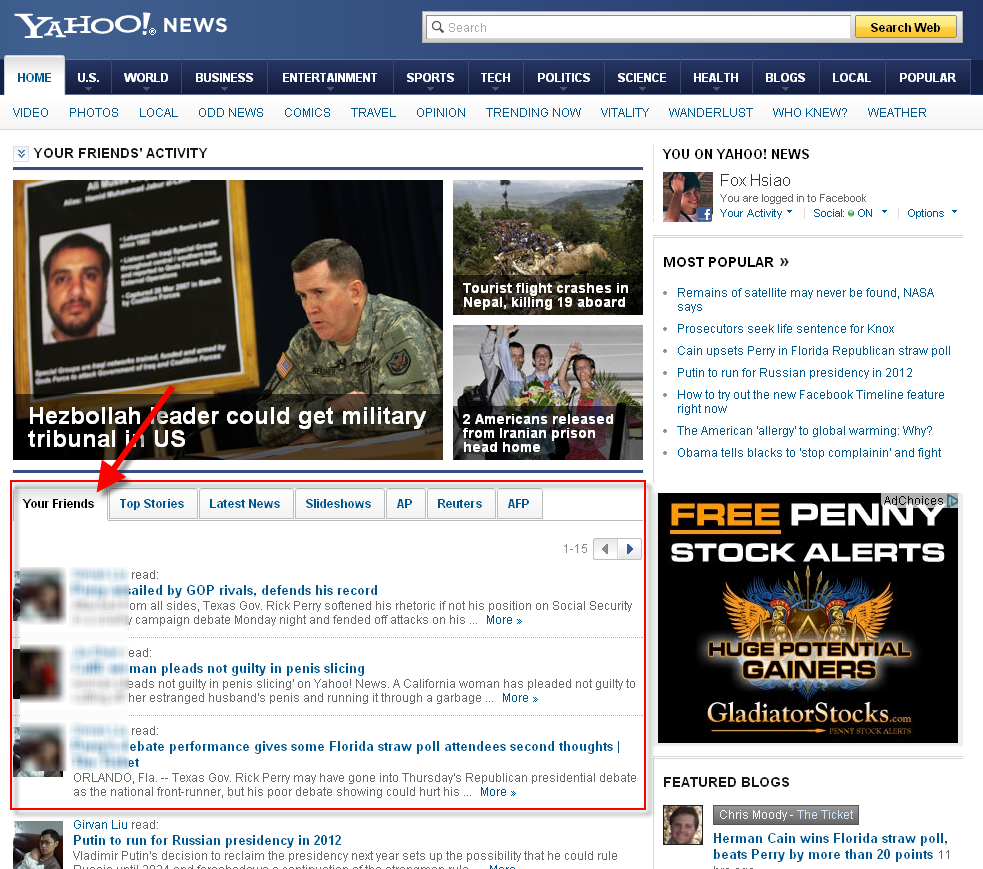Open the SCIENCE section
Screen dimensions: 983x869
pos(641,78)
